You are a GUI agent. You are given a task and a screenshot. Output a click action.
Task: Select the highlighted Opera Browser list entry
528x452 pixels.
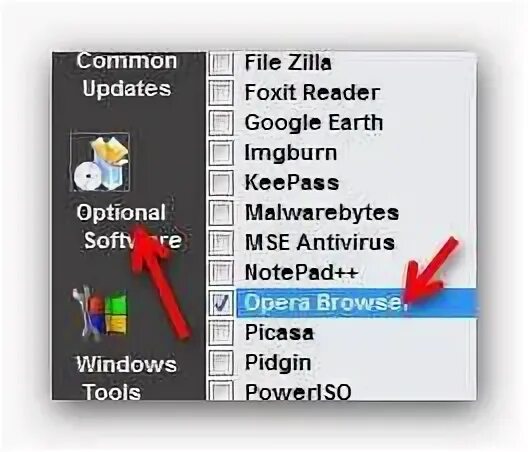click(x=357, y=302)
